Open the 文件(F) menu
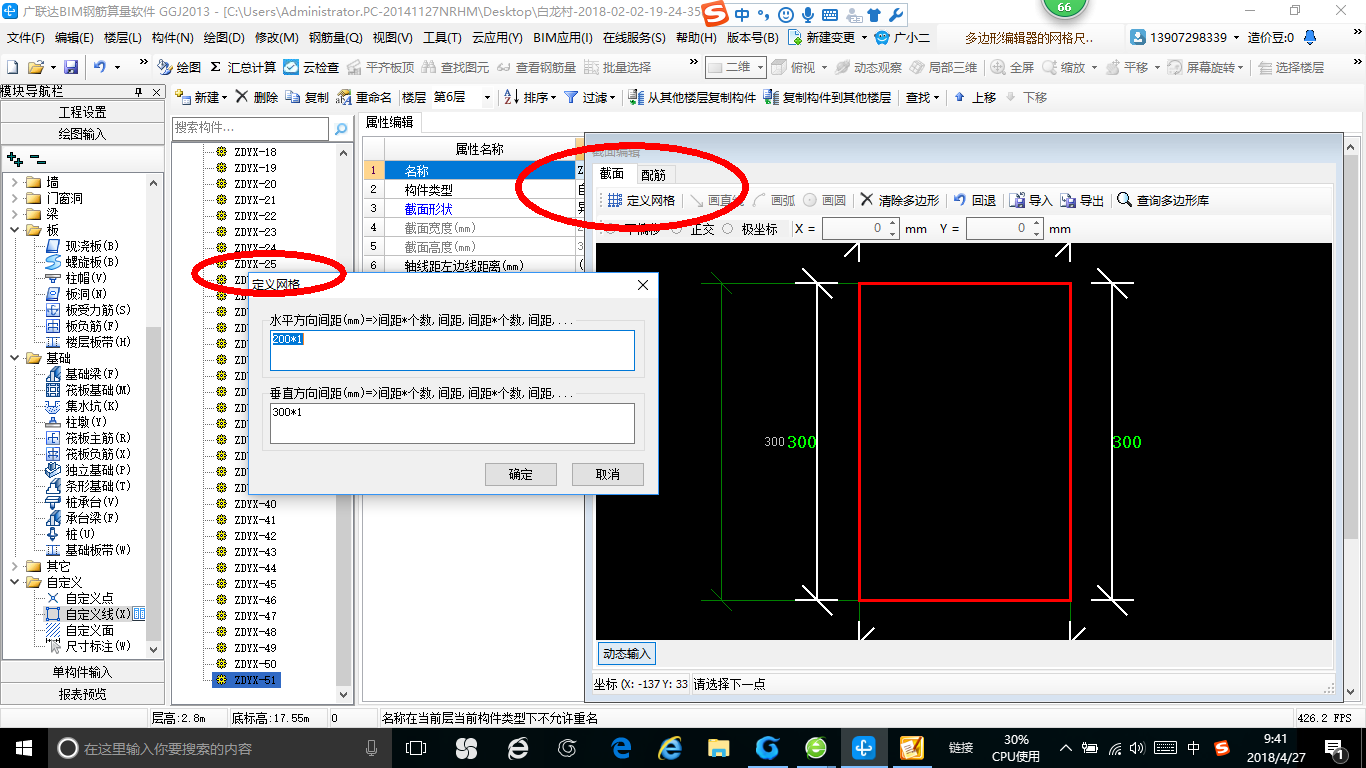 [x=26, y=38]
